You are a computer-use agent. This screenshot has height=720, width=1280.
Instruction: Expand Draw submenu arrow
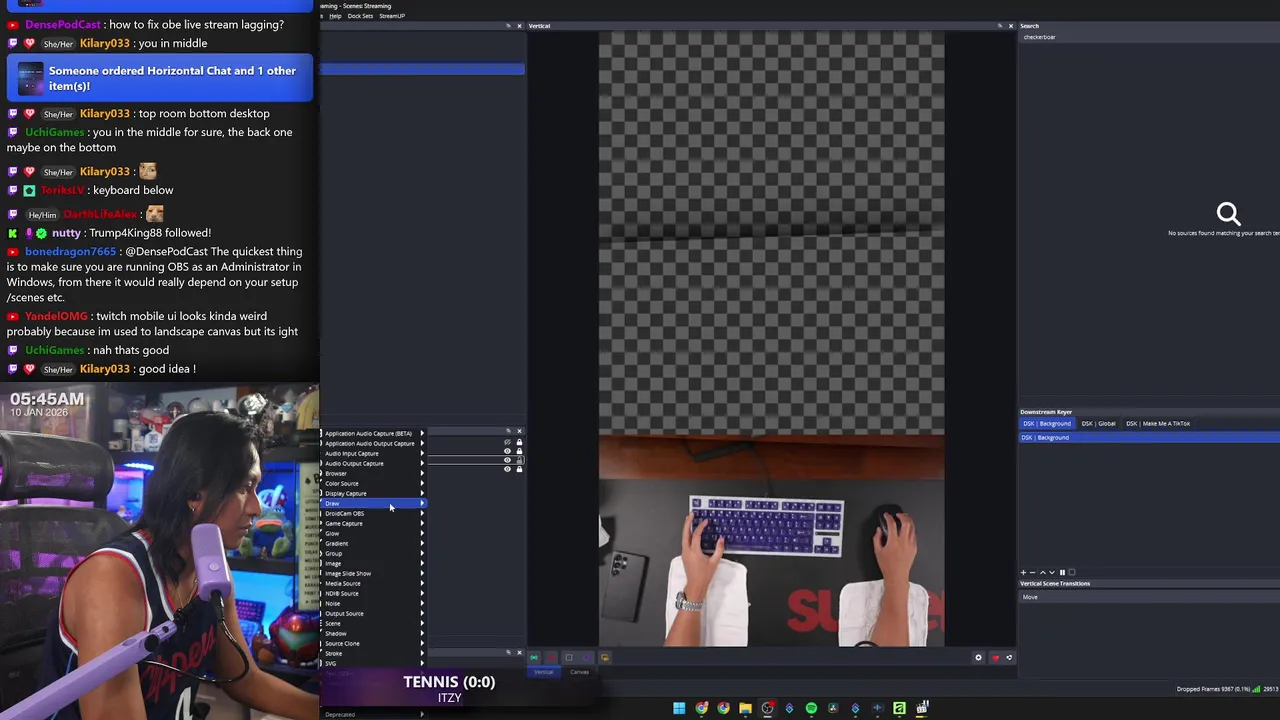point(422,503)
